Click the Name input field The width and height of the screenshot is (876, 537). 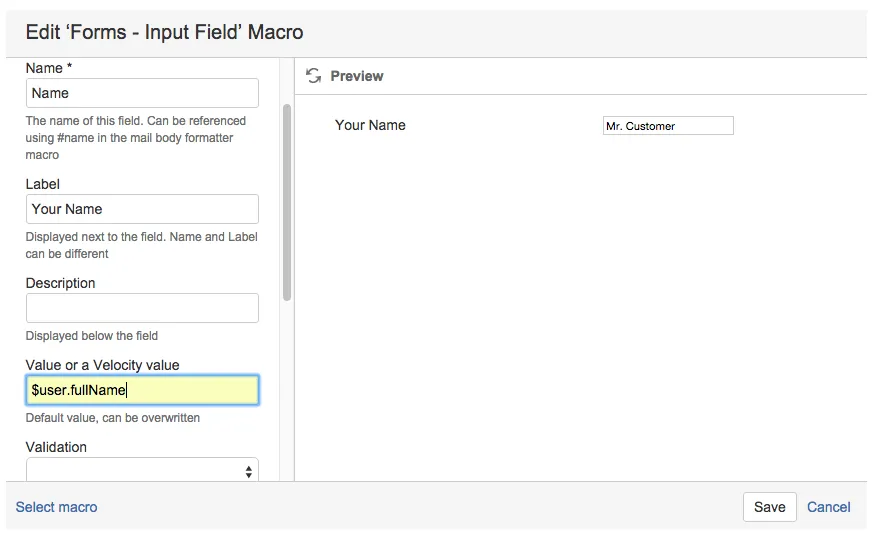pos(142,93)
